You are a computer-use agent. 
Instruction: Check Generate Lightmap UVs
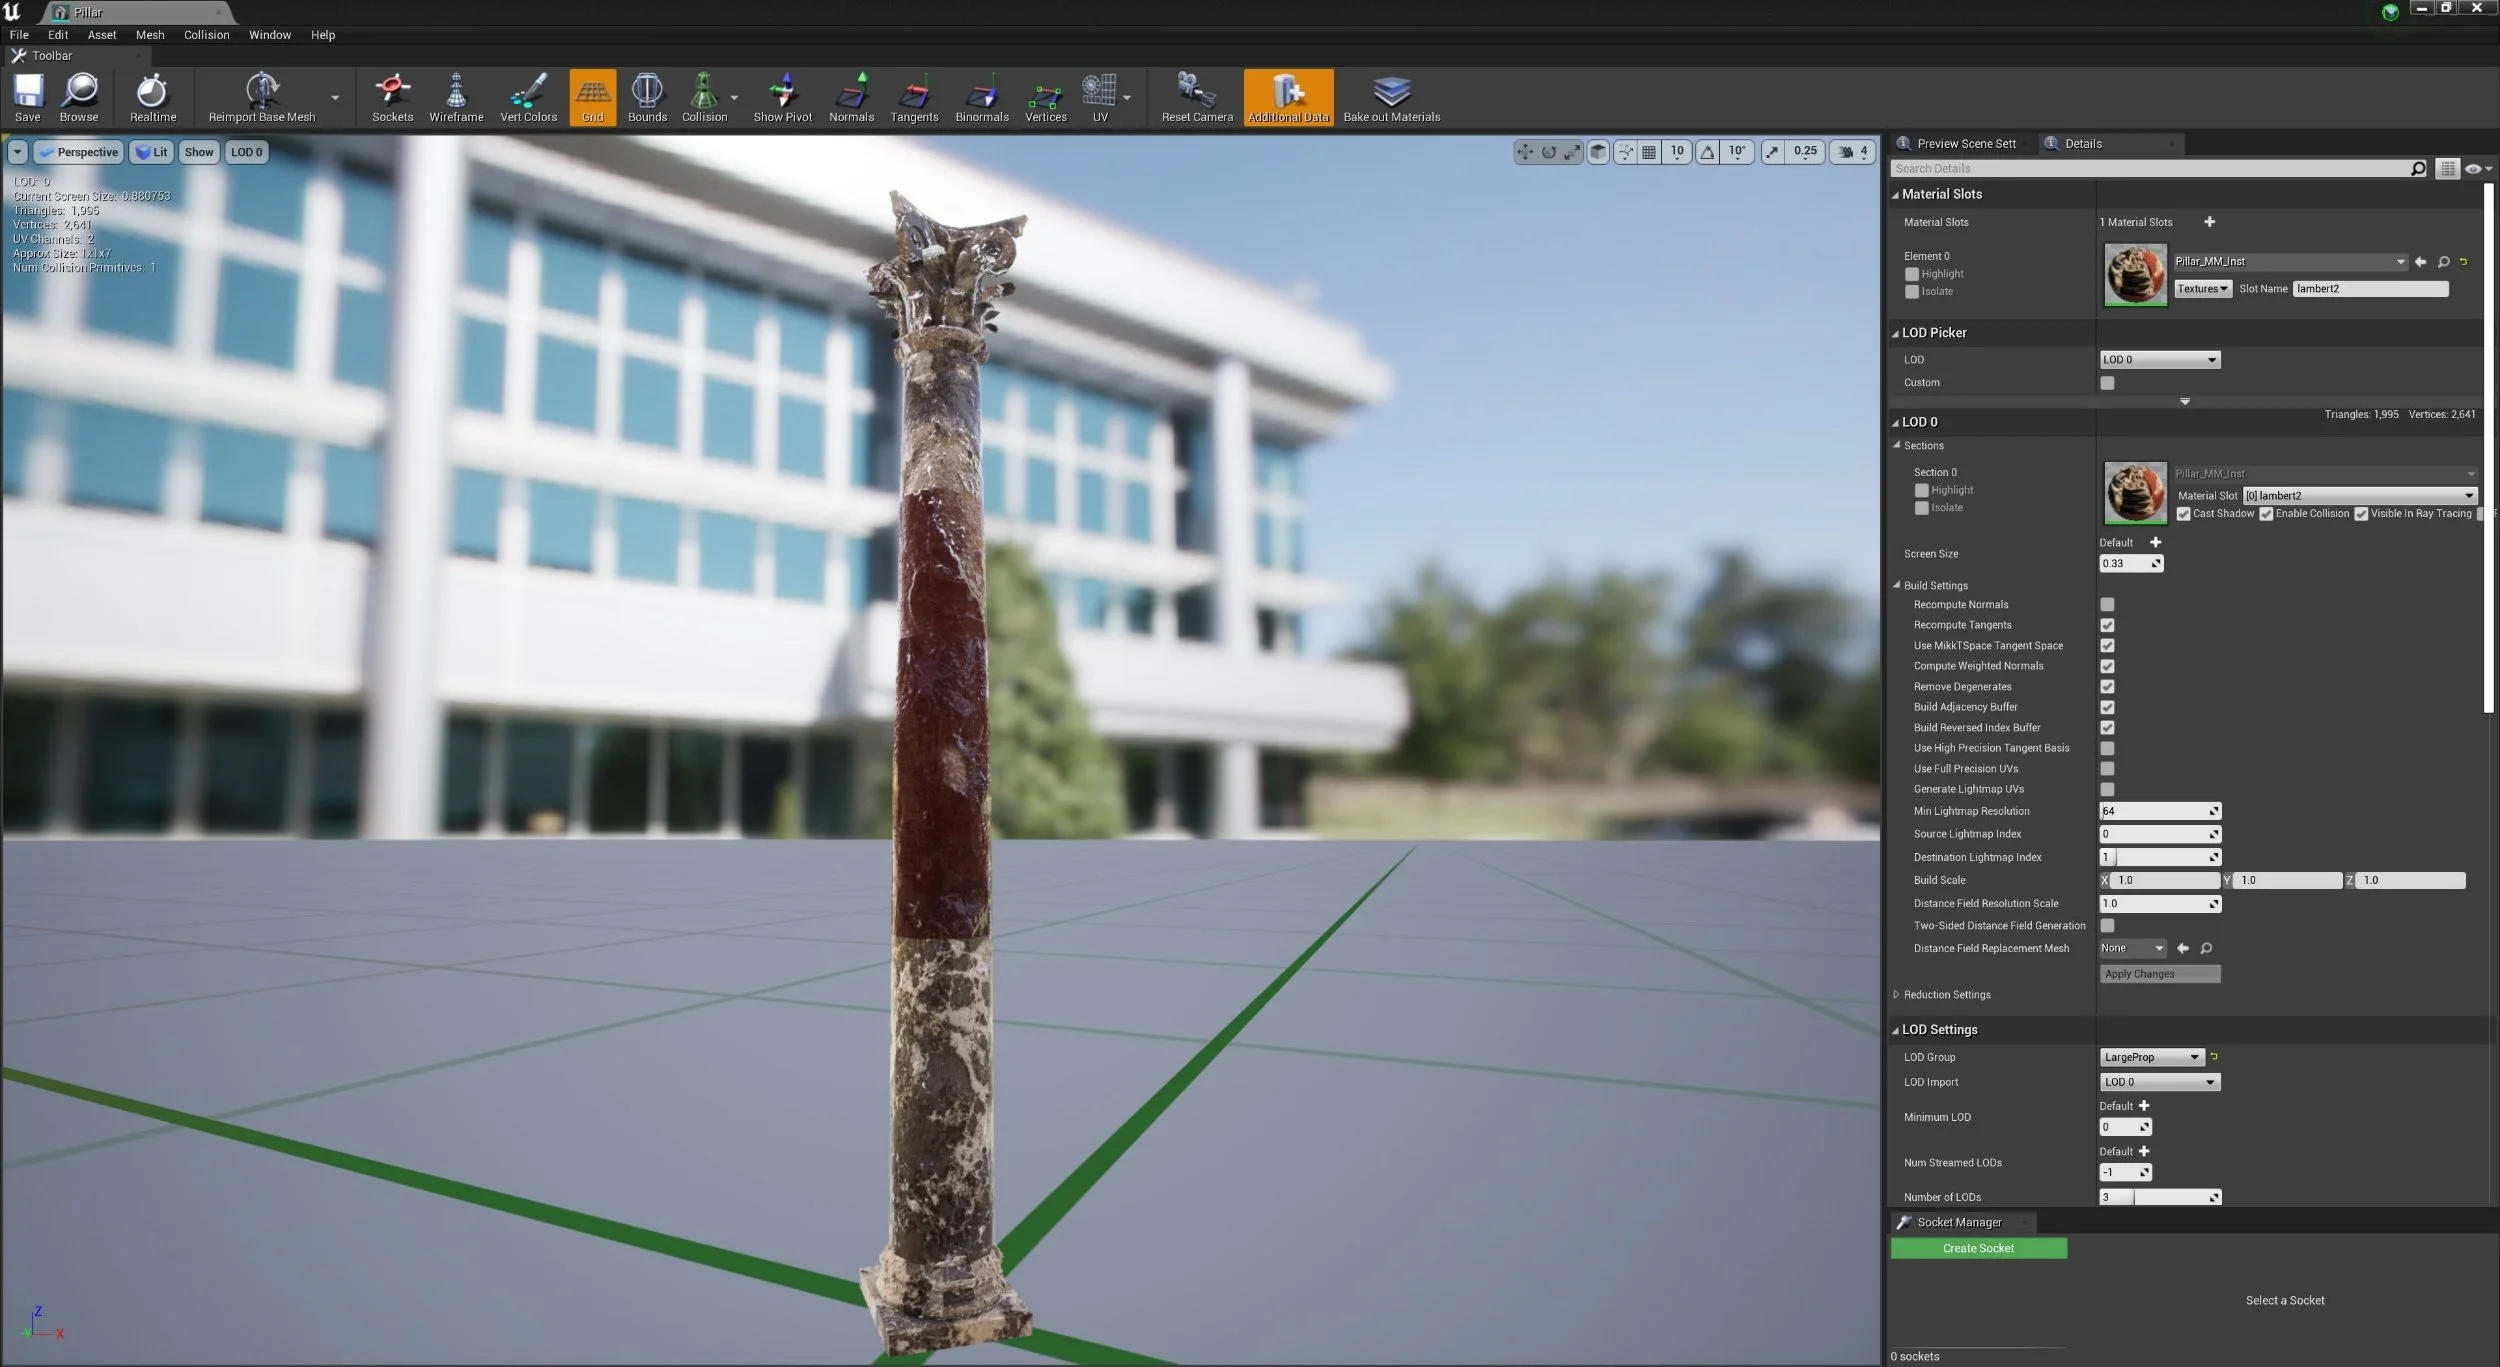click(2107, 790)
